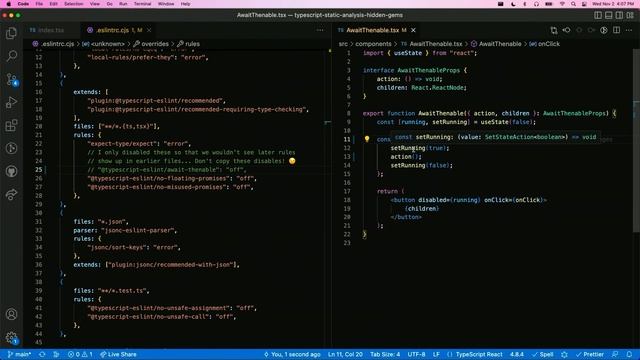Click the components breadcrumb
640x360 pixels.
(373, 44)
